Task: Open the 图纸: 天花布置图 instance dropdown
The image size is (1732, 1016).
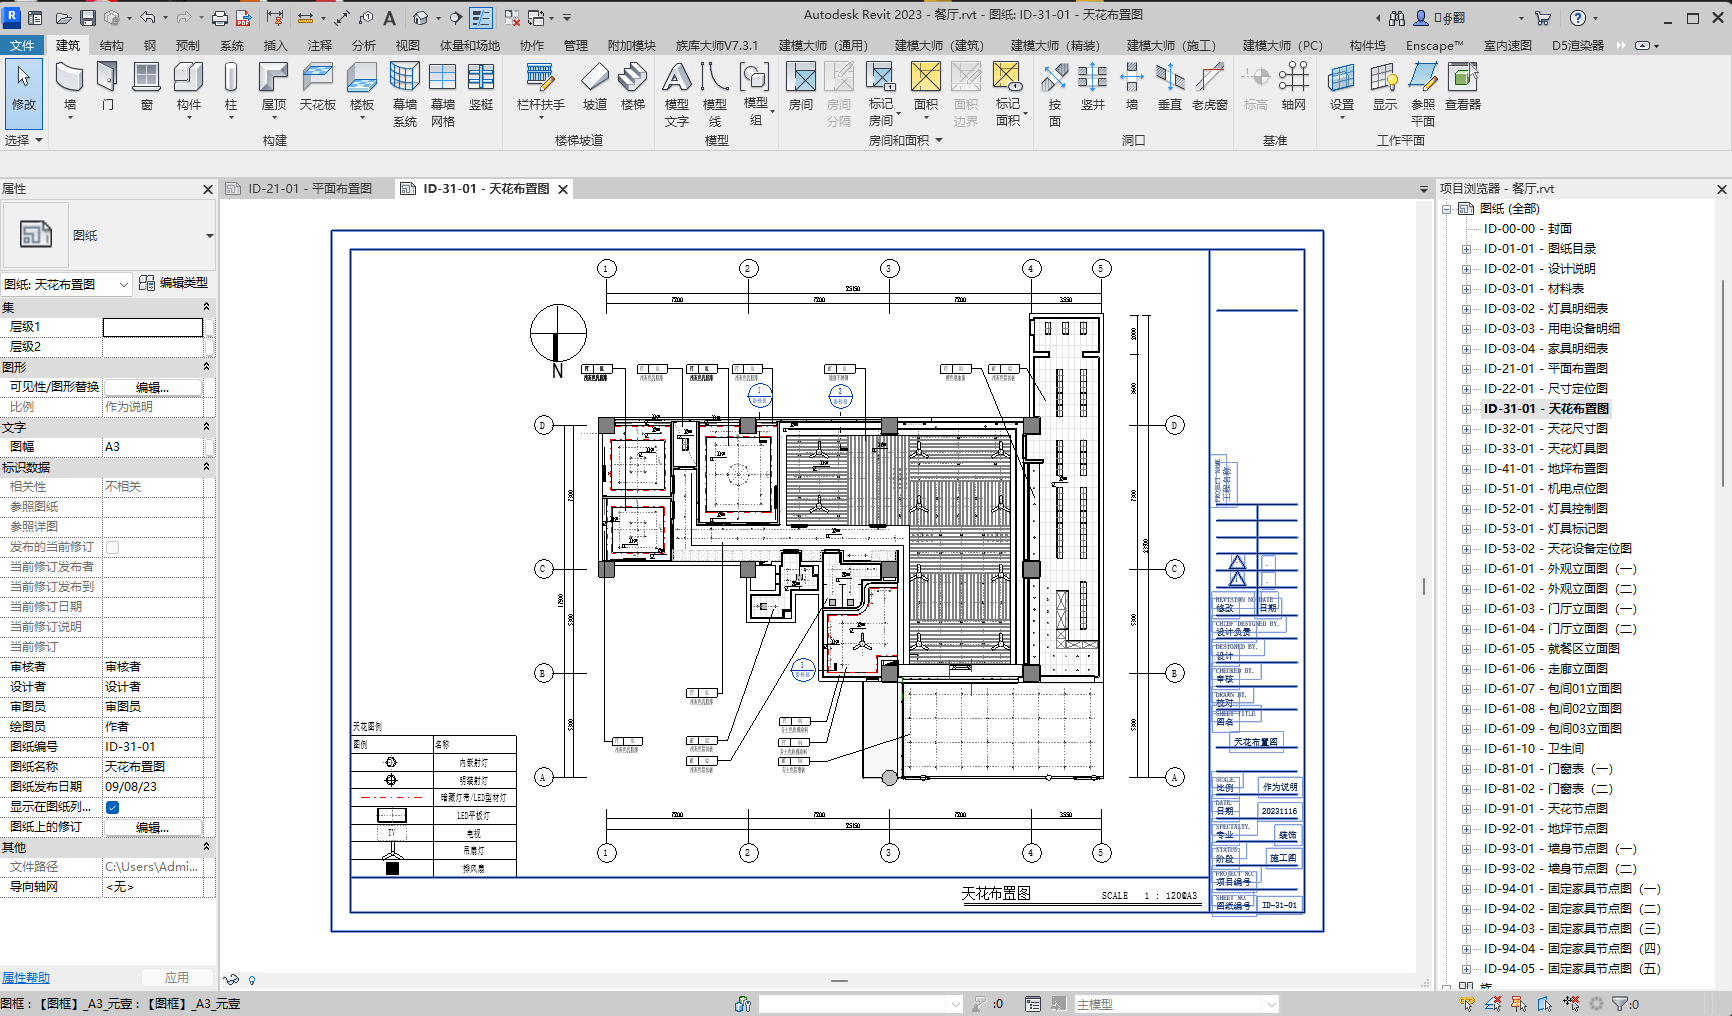Action: [66, 284]
